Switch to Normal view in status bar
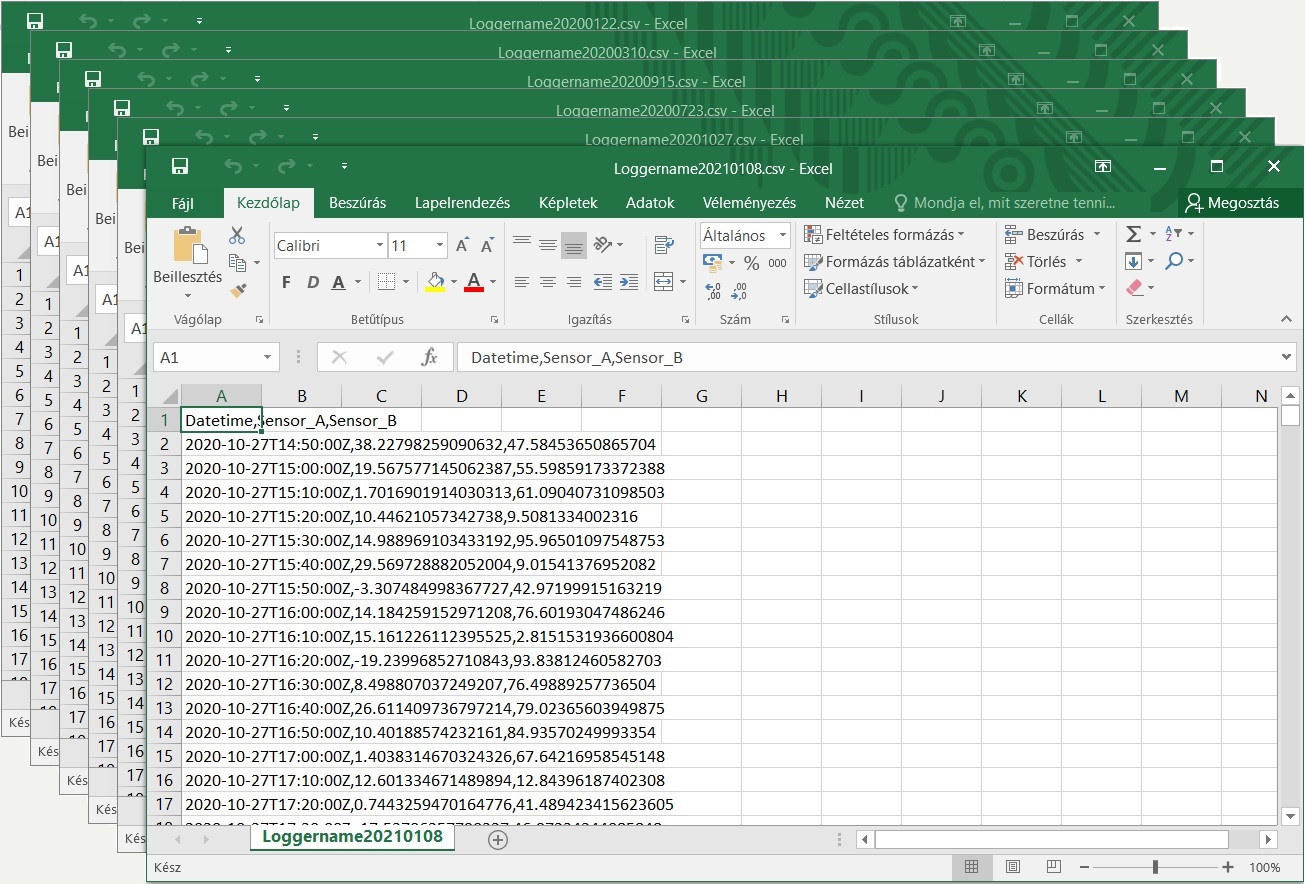The height and width of the screenshot is (884, 1305). click(971, 867)
